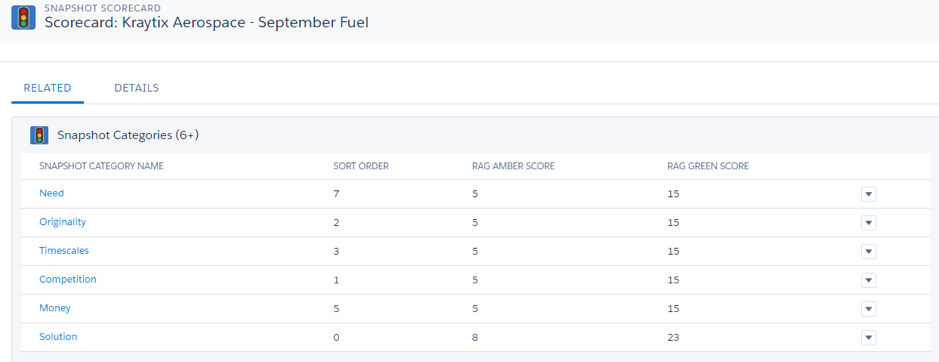Go to the Timescales category link
The image size is (939, 362).
63,251
